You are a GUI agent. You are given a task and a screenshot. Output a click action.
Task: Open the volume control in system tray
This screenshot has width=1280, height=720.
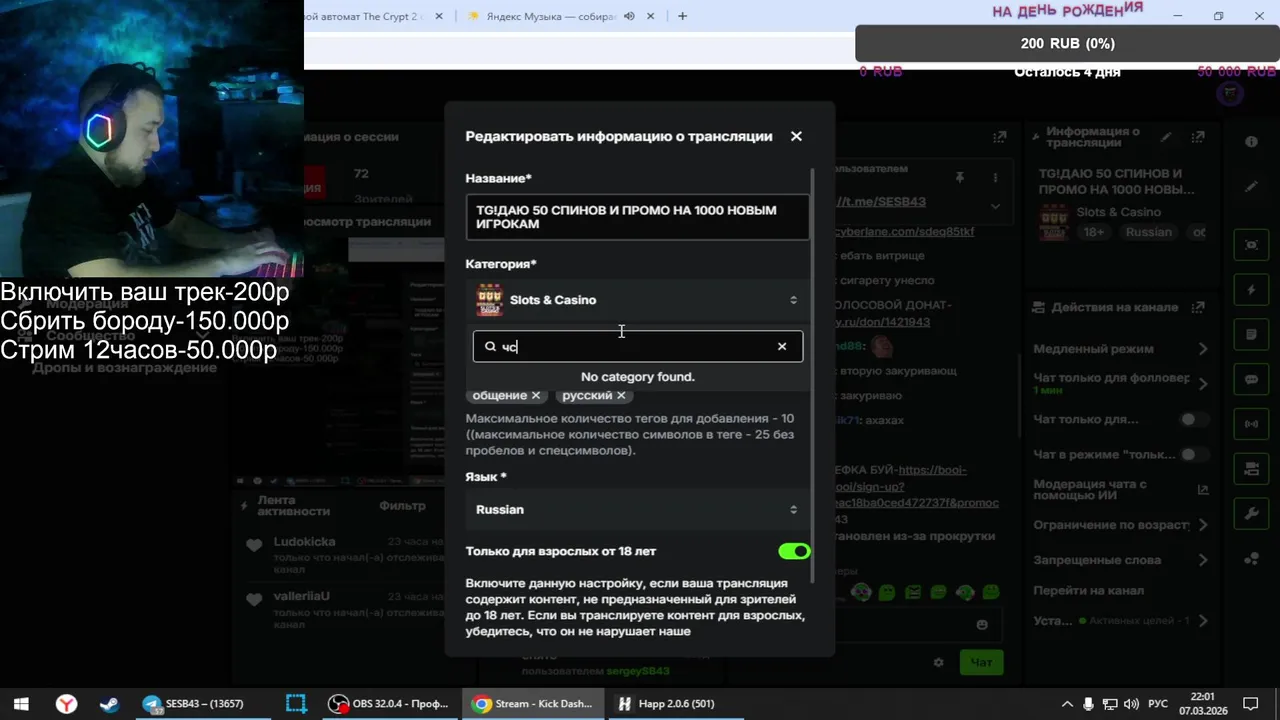(x=1131, y=704)
